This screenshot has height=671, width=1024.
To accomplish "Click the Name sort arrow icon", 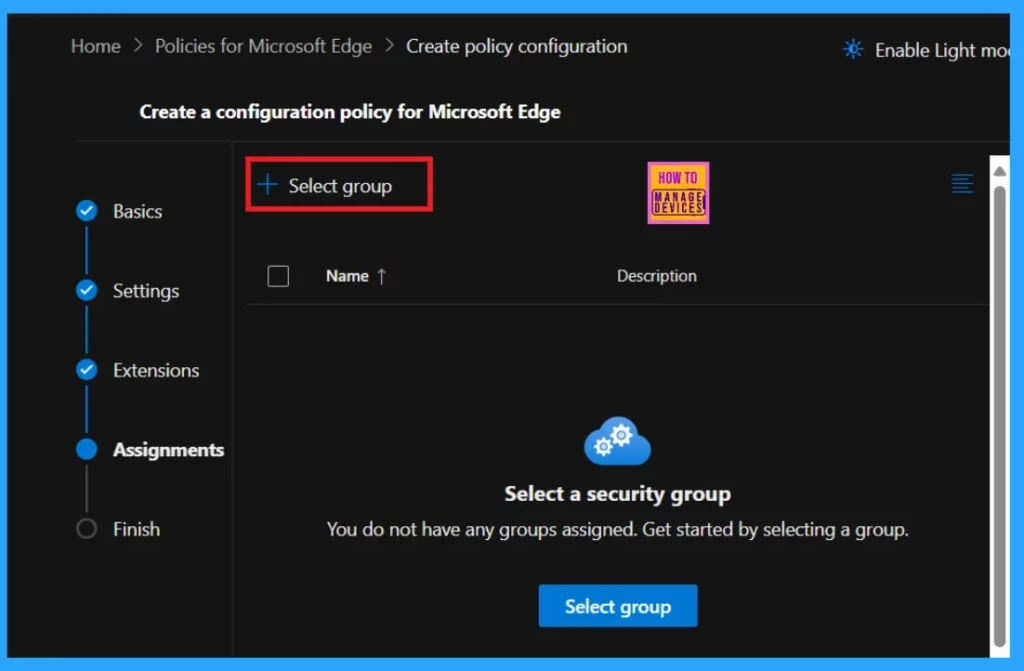I will [381, 276].
